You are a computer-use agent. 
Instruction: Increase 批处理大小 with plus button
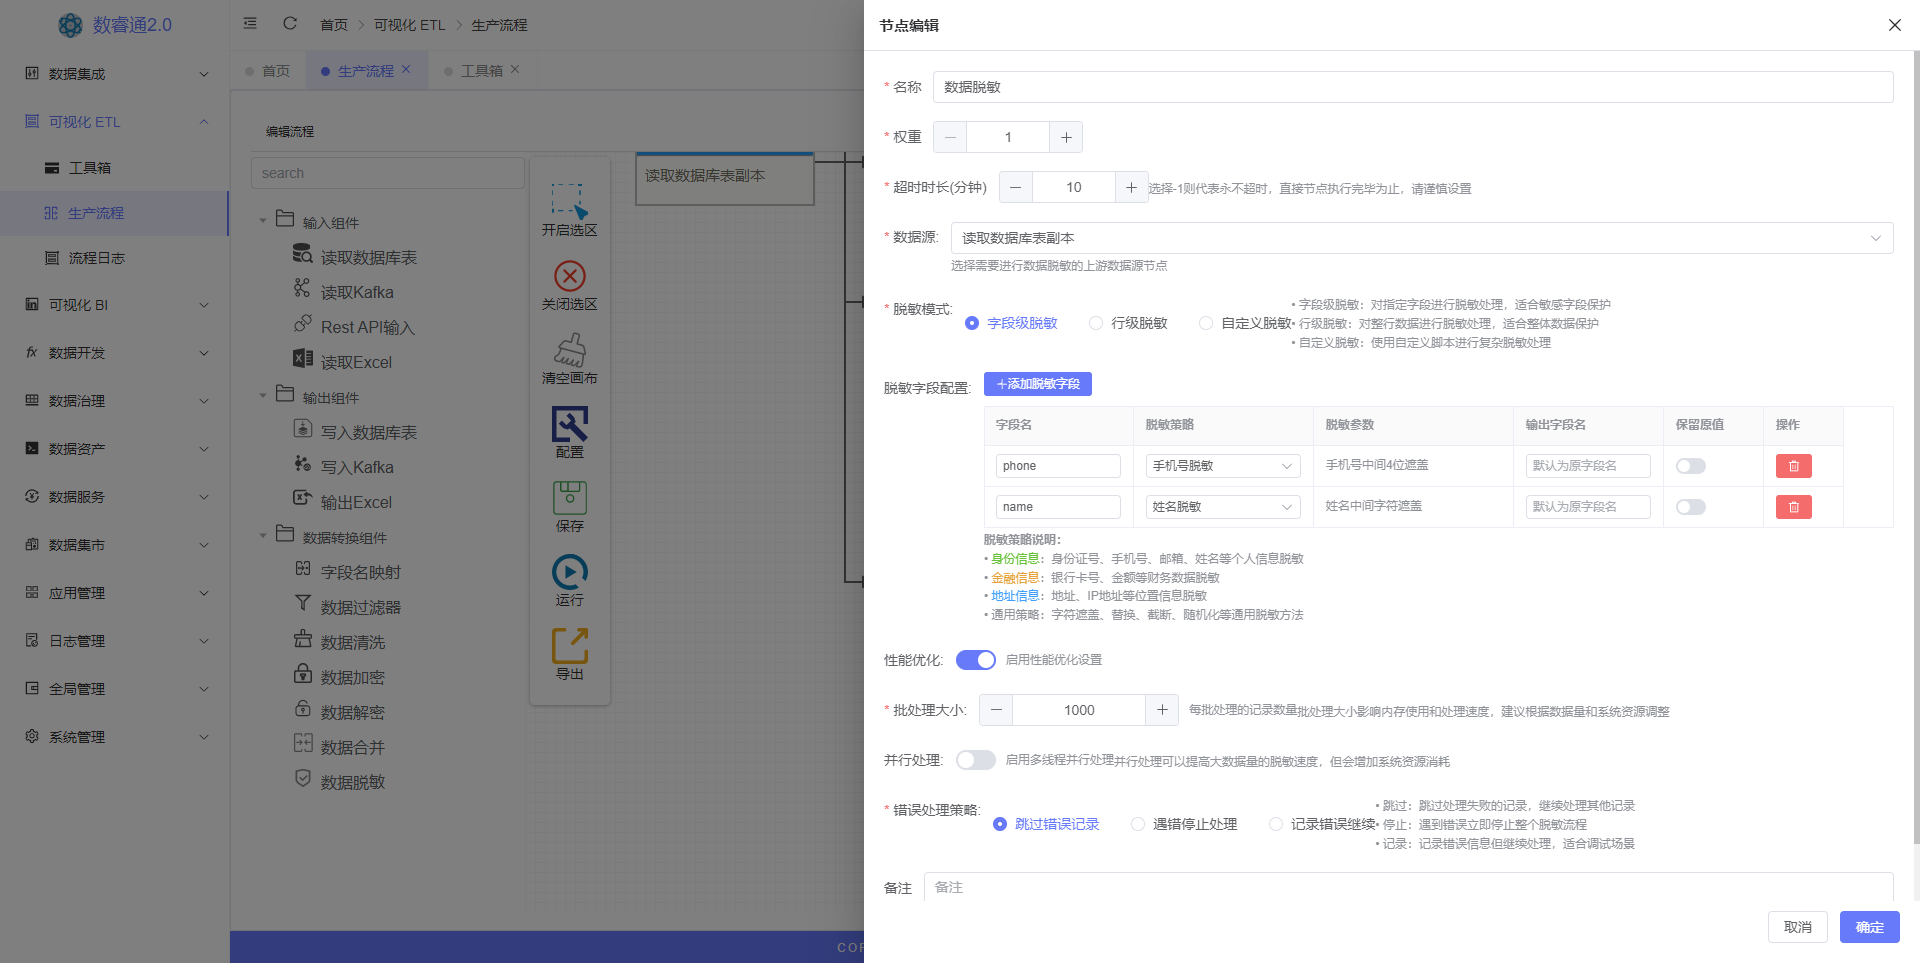pos(1162,710)
